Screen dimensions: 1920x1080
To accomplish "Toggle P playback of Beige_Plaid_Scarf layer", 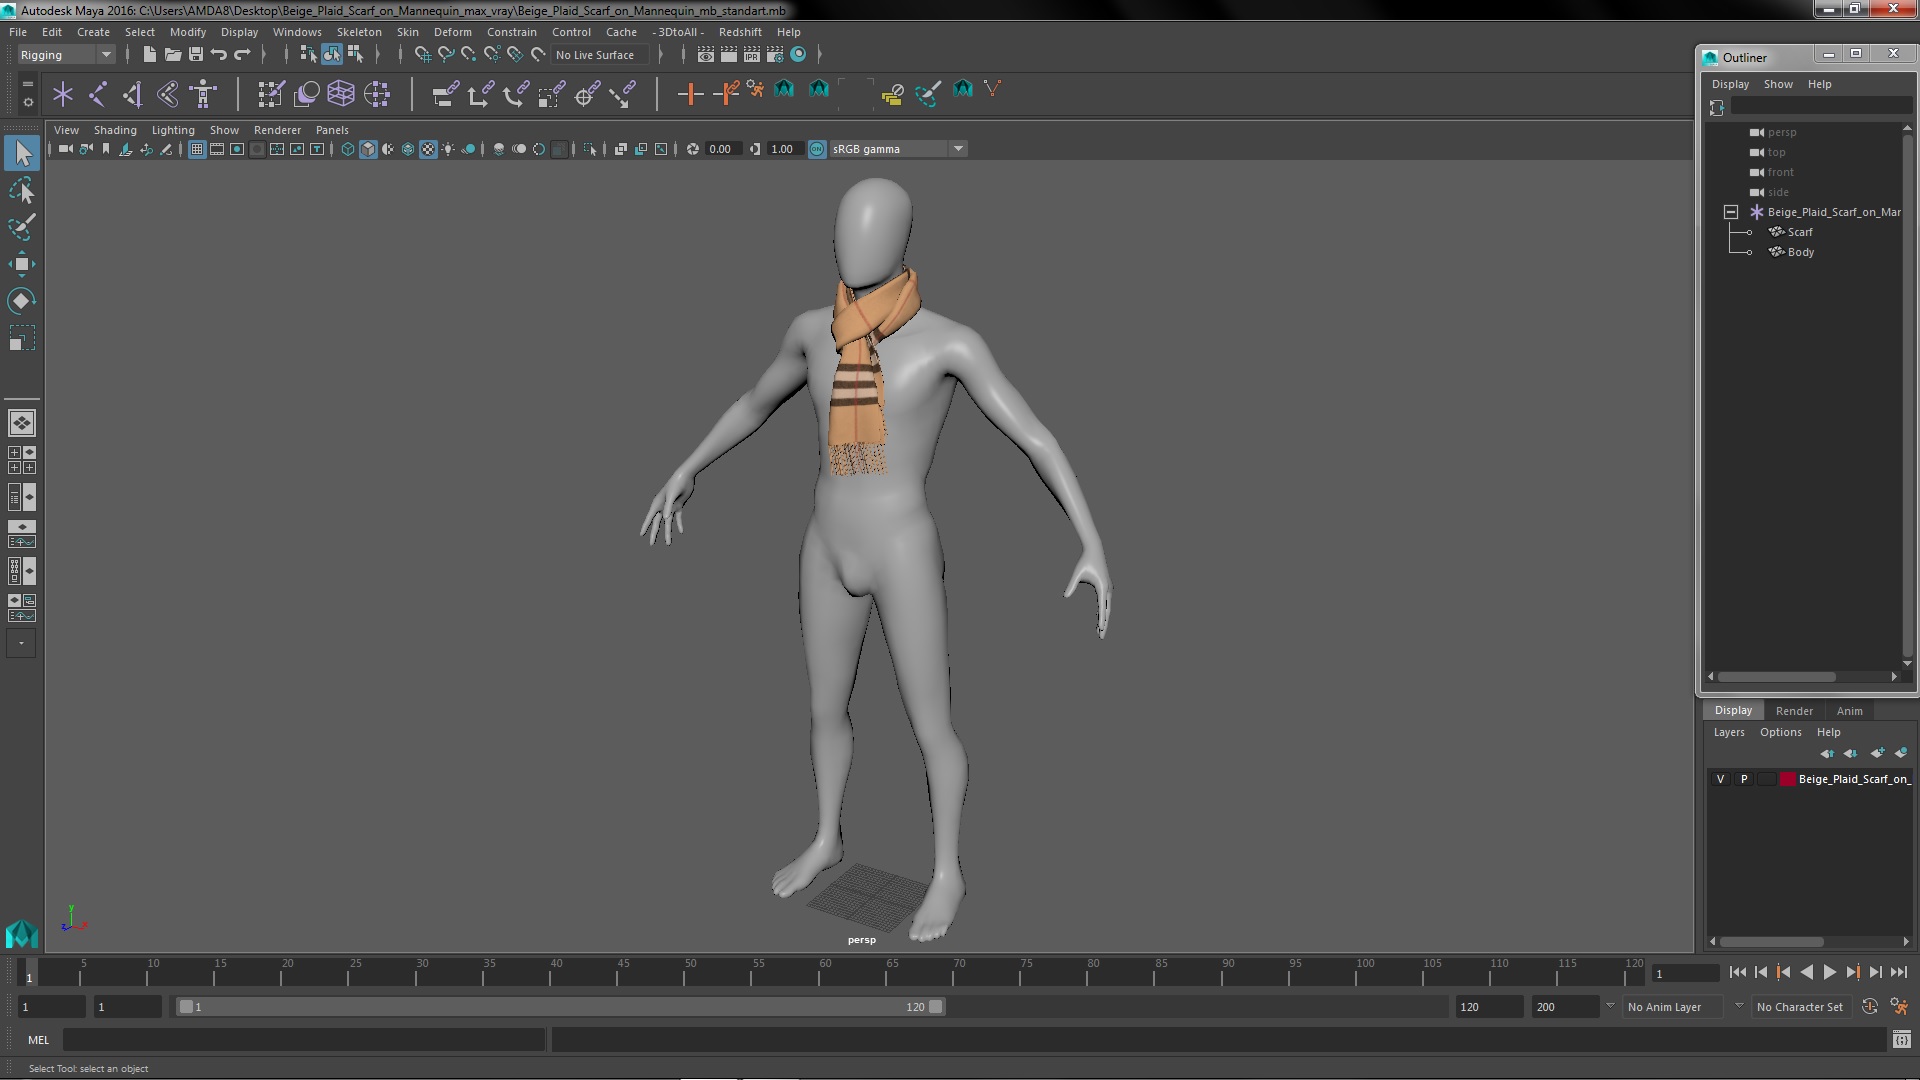I will point(1744,779).
